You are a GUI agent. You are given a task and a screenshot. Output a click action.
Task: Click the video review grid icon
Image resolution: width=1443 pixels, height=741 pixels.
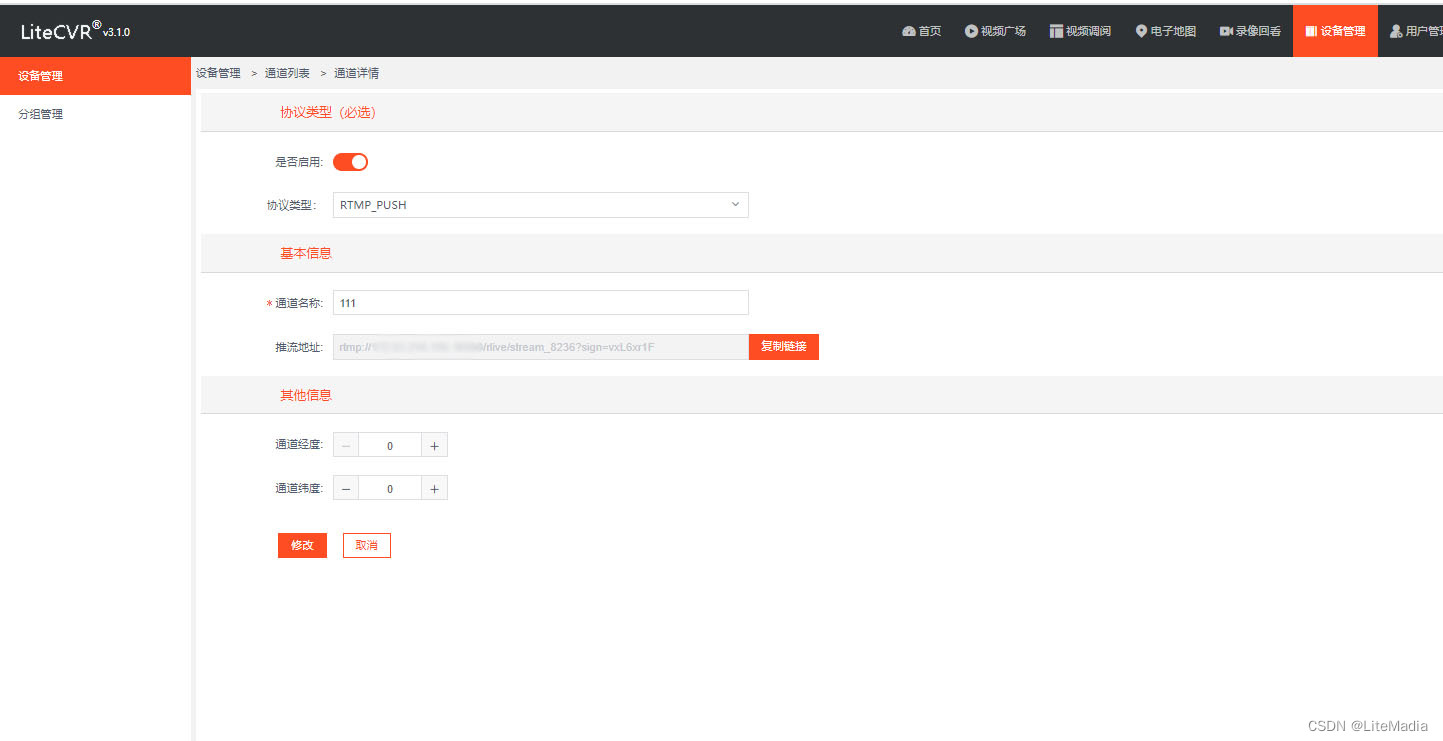pos(1056,31)
